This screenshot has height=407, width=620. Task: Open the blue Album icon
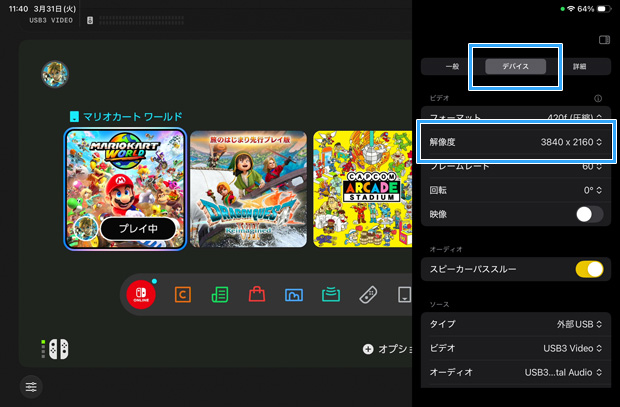(x=294, y=295)
